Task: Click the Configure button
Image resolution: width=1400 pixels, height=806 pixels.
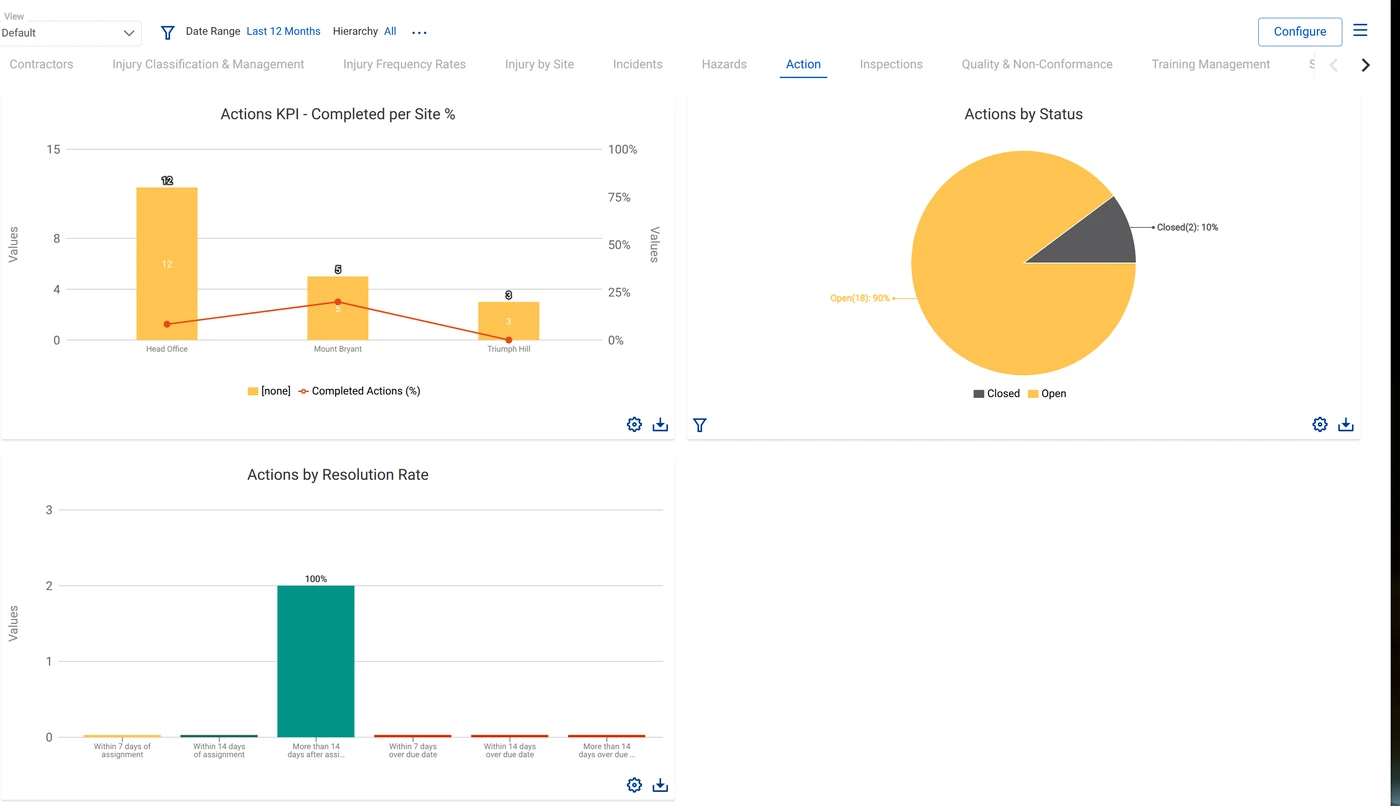Action: click(x=1300, y=32)
